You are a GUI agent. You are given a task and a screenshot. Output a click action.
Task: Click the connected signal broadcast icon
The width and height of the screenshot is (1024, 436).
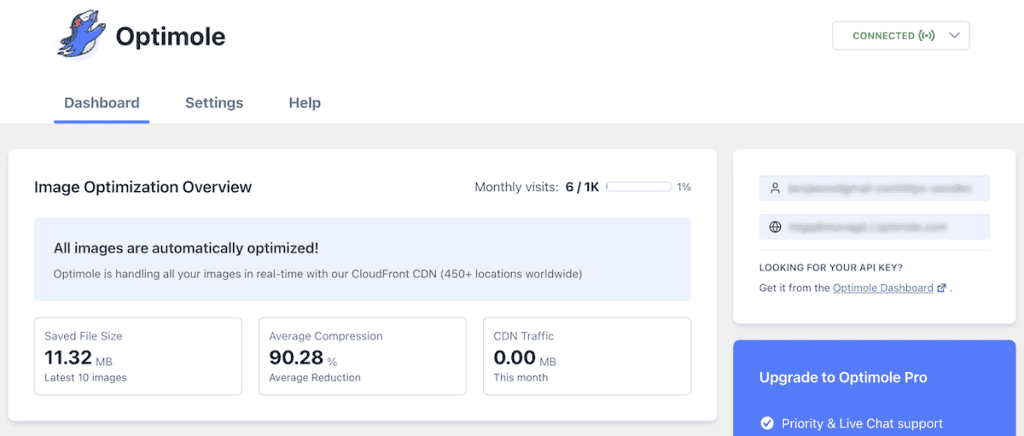coord(927,36)
